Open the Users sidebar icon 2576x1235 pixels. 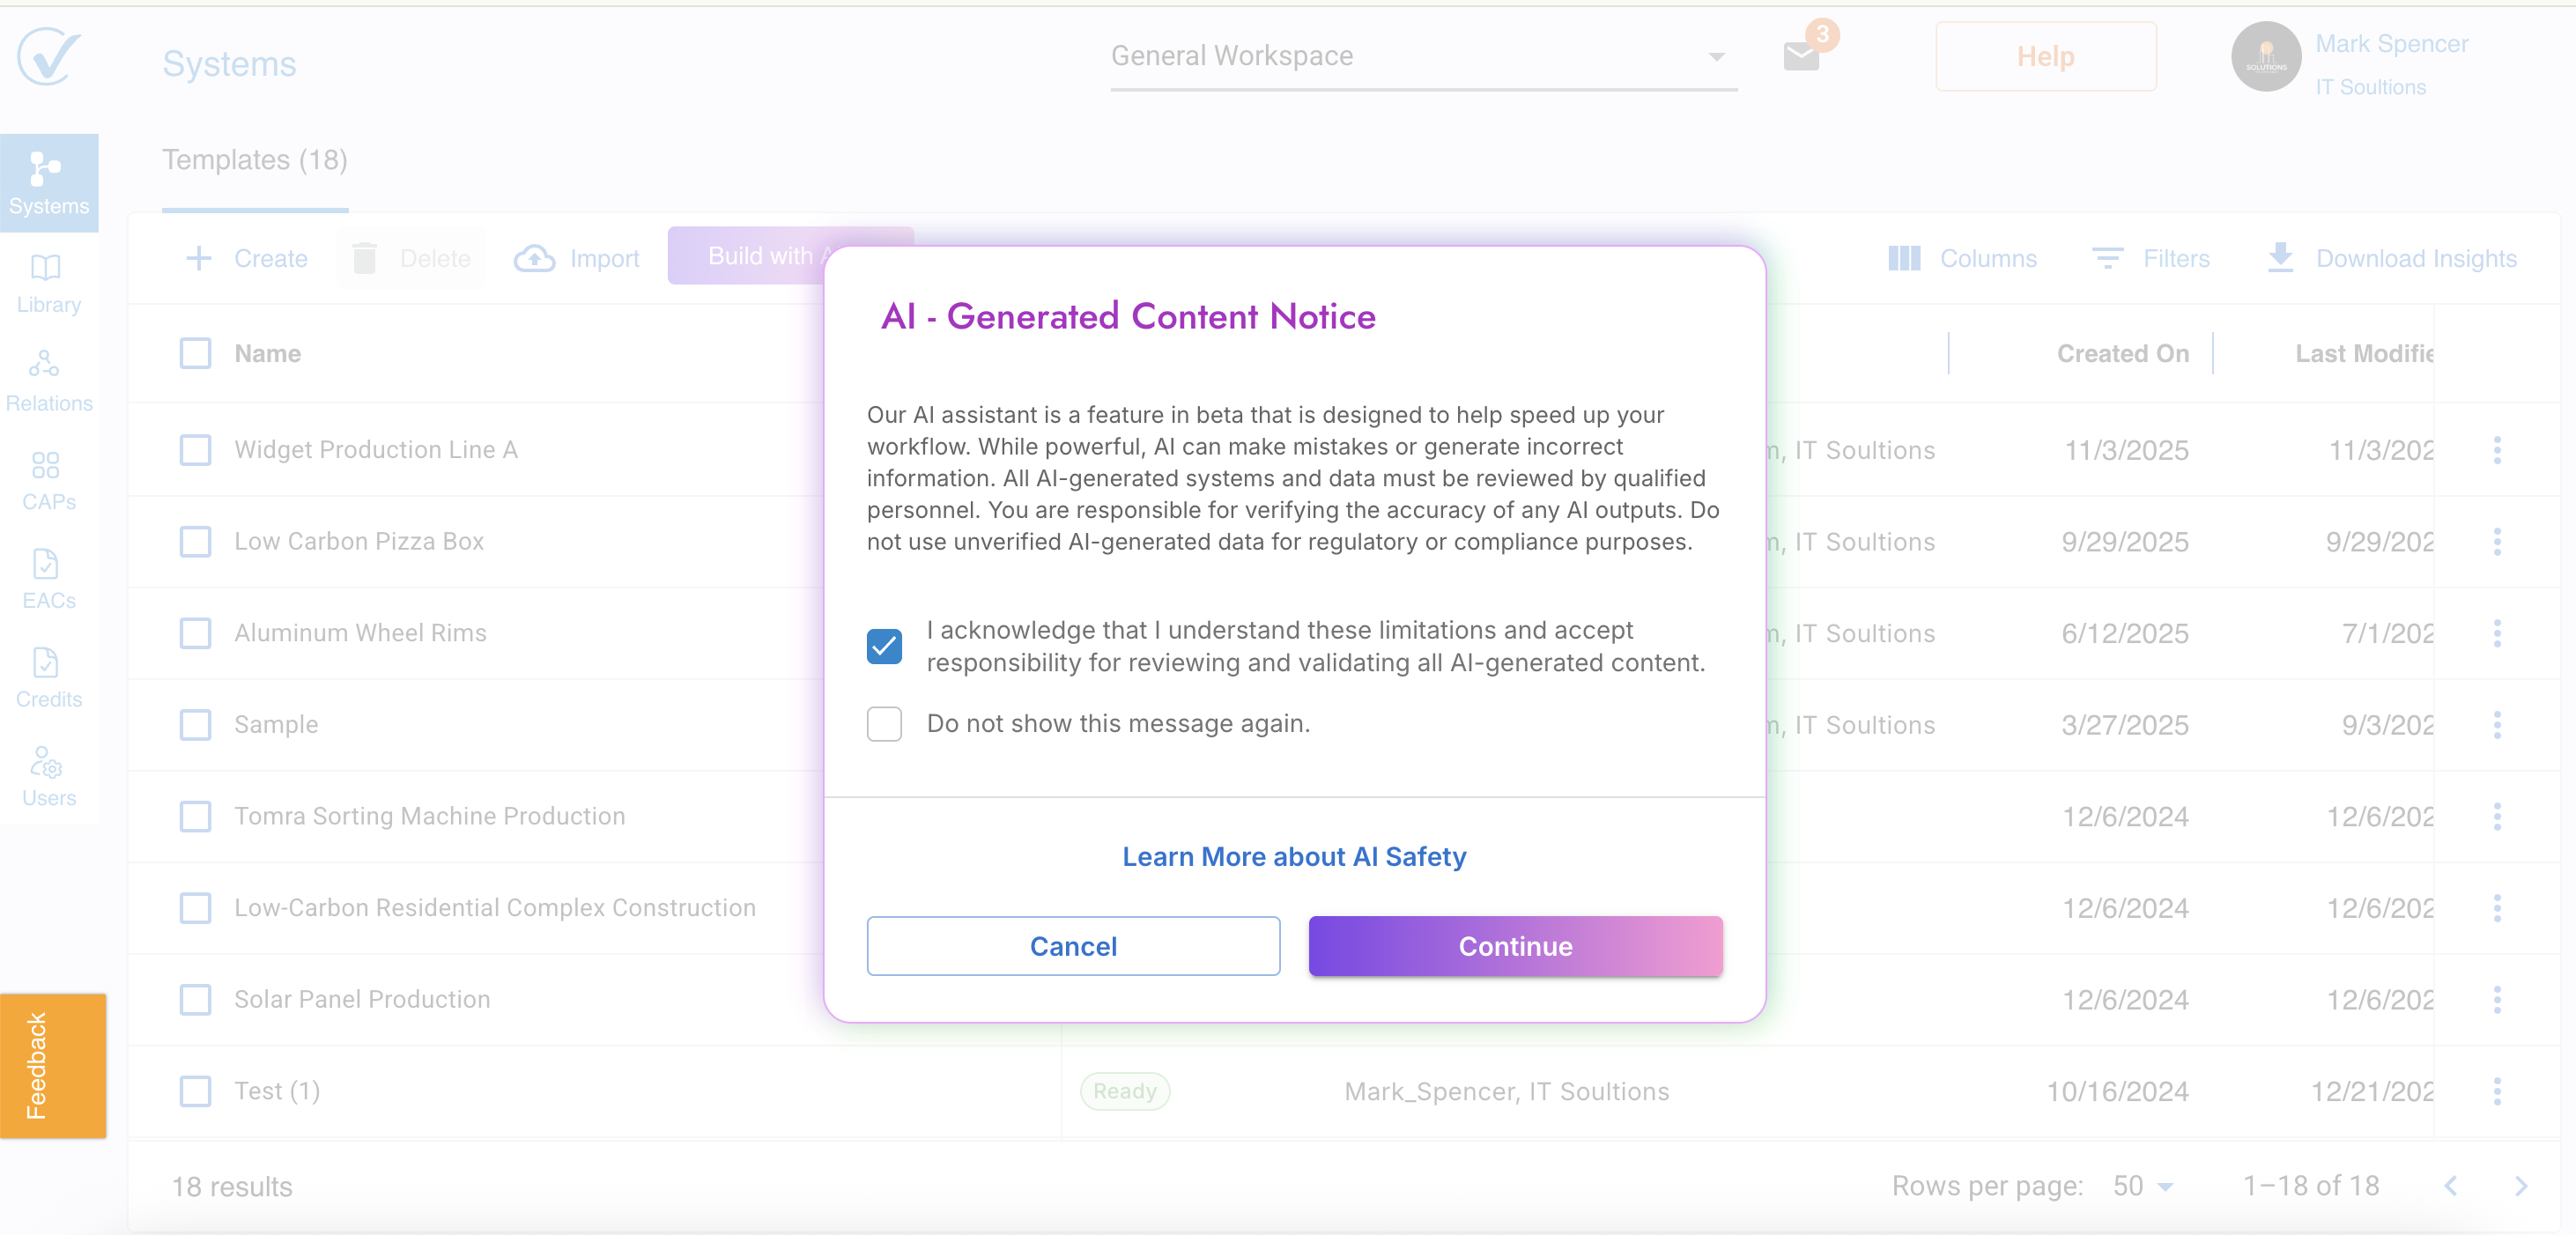click(48, 776)
